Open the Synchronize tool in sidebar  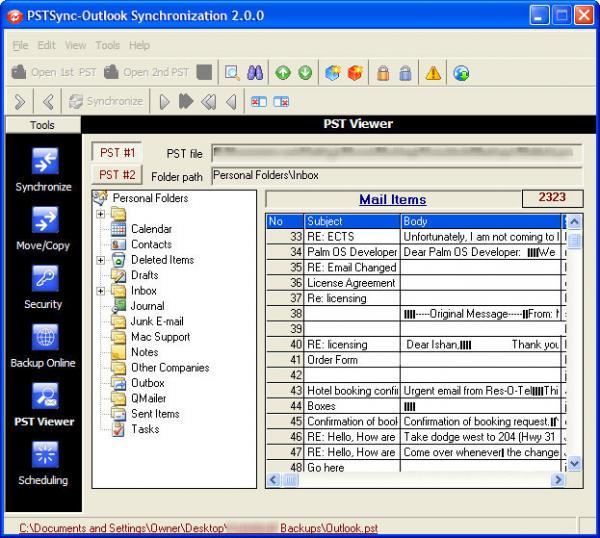pyautogui.click(x=44, y=170)
